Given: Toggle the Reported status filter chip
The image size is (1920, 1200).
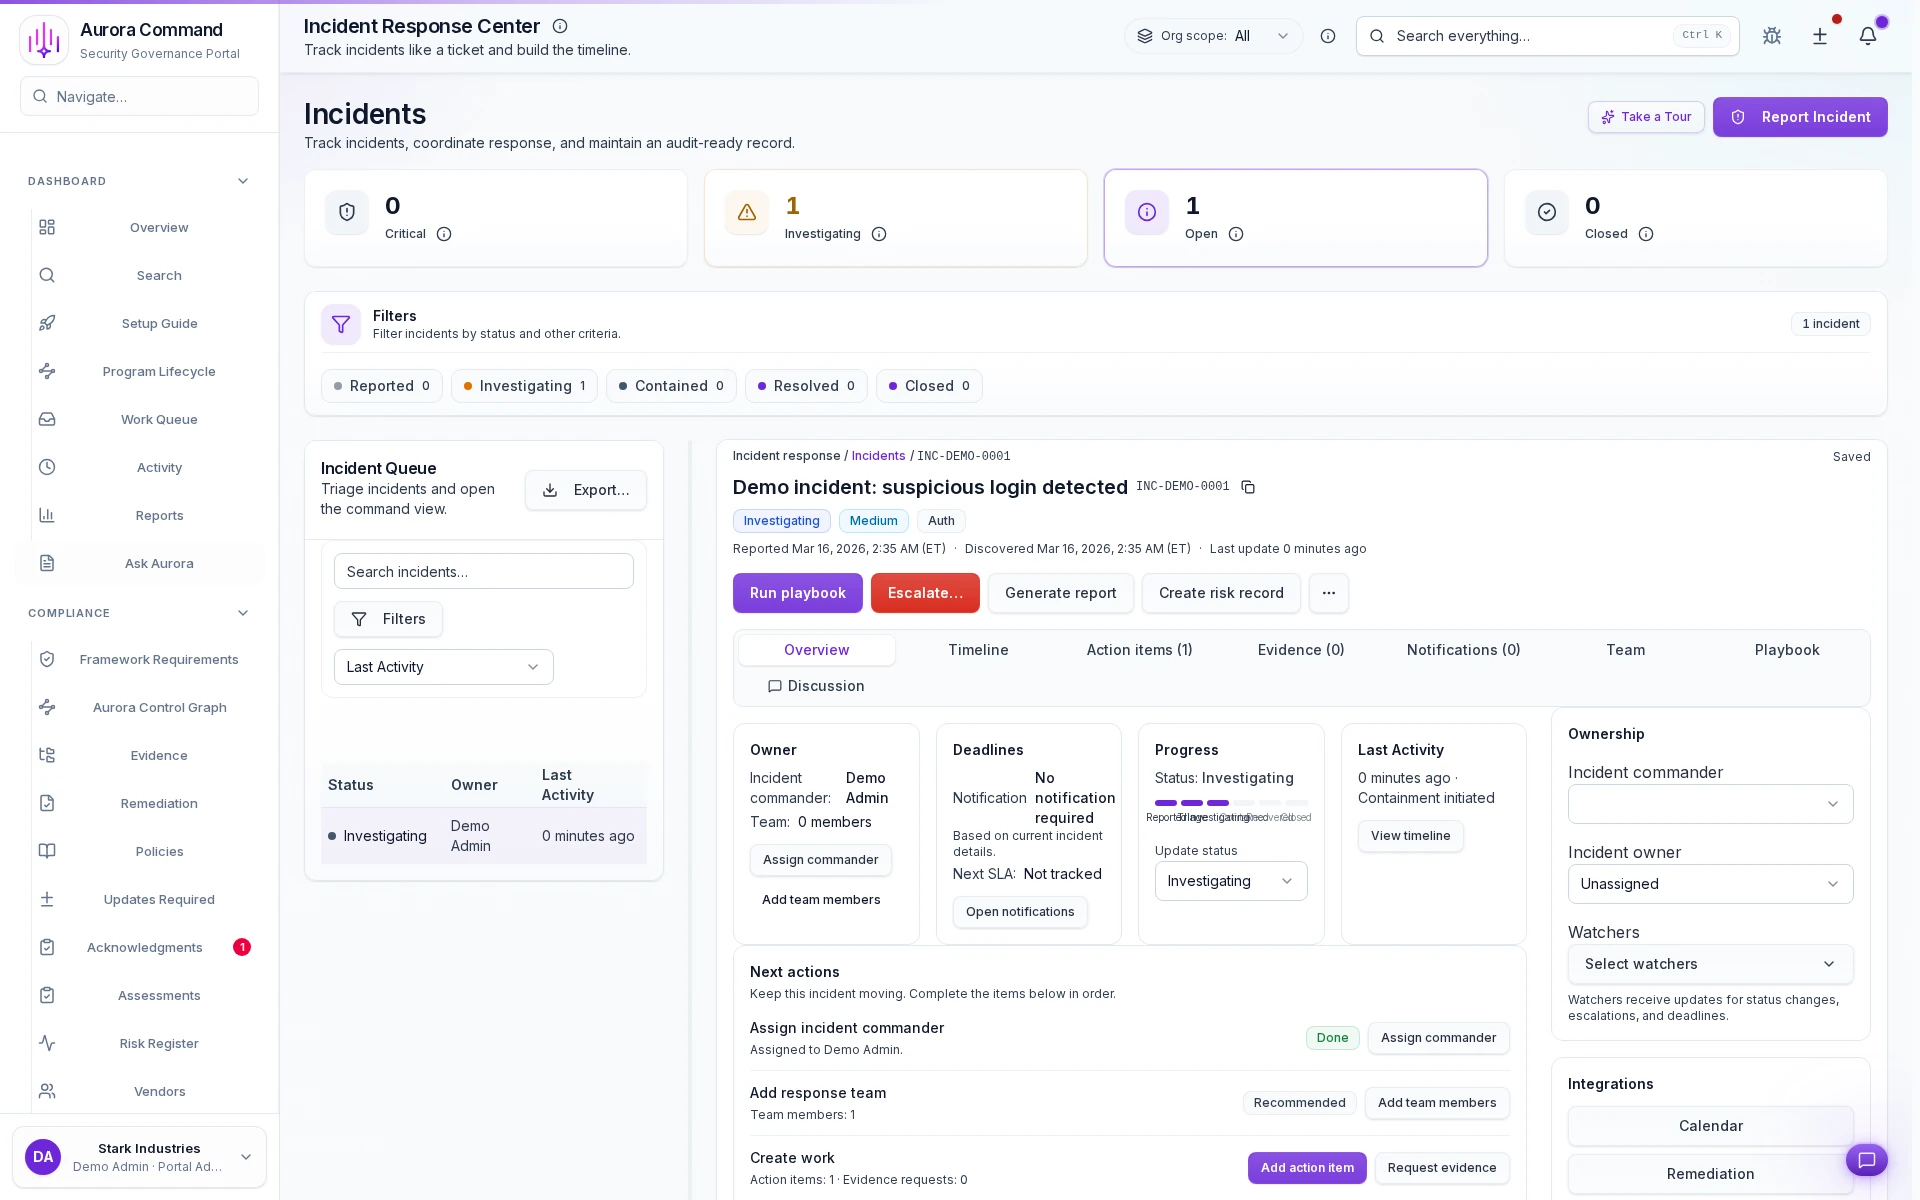Looking at the screenshot, I should pyautogui.click(x=382, y=386).
